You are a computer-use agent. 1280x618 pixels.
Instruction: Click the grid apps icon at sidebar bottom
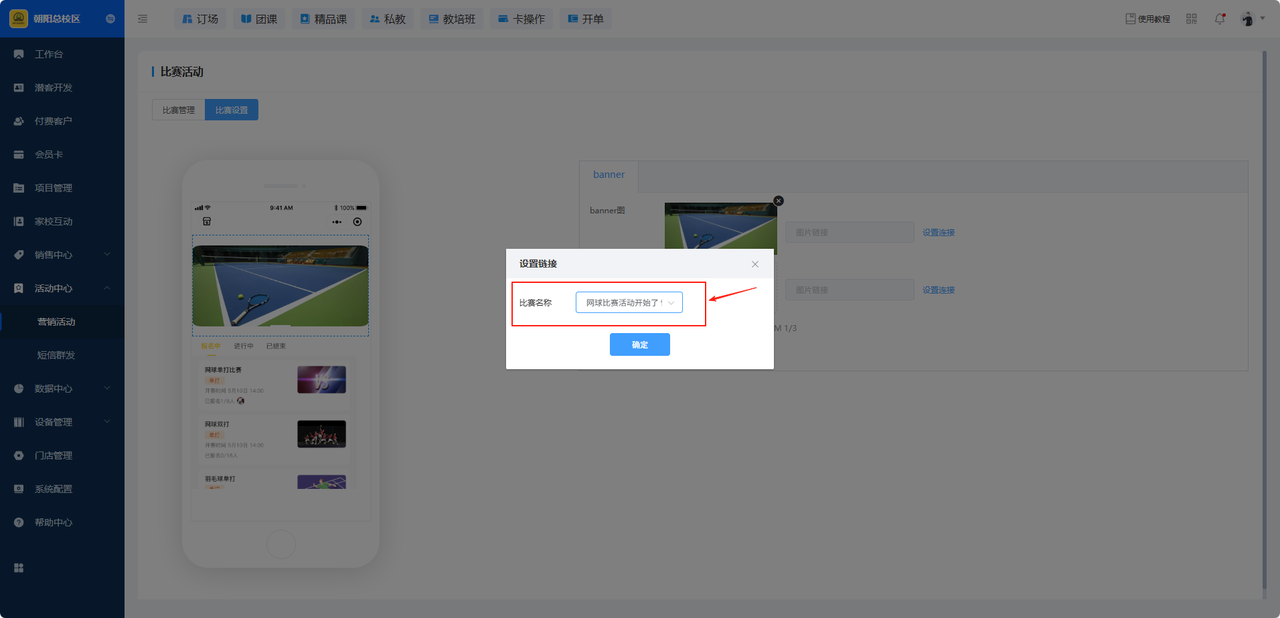click(18, 568)
